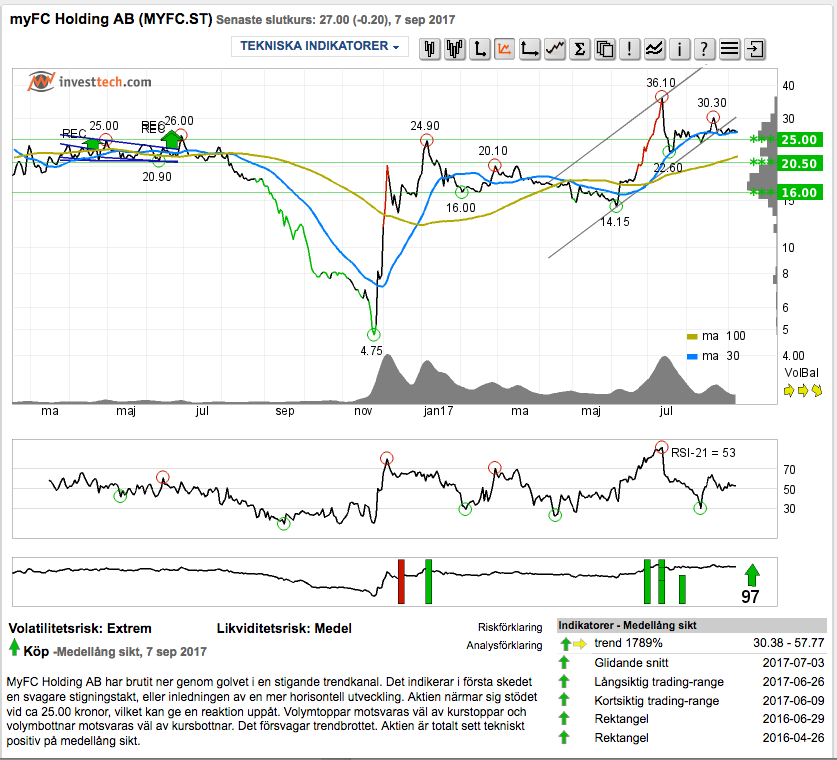Click the score 97 value

(x=750, y=596)
